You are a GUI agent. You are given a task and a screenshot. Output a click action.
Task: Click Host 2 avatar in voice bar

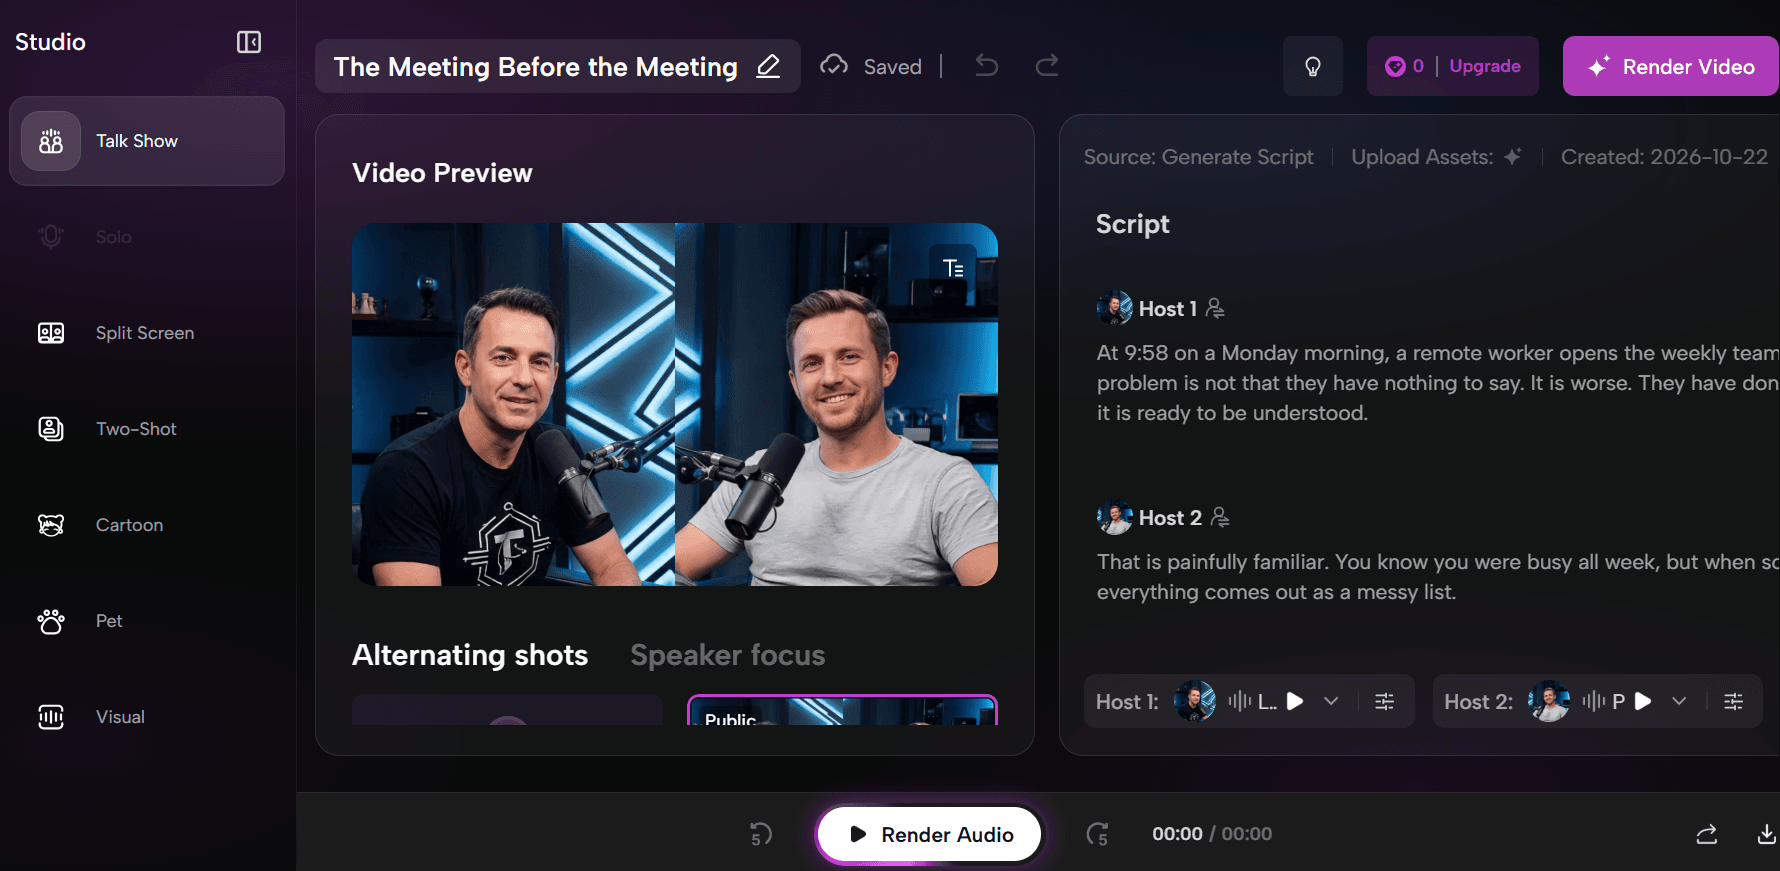click(1549, 701)
